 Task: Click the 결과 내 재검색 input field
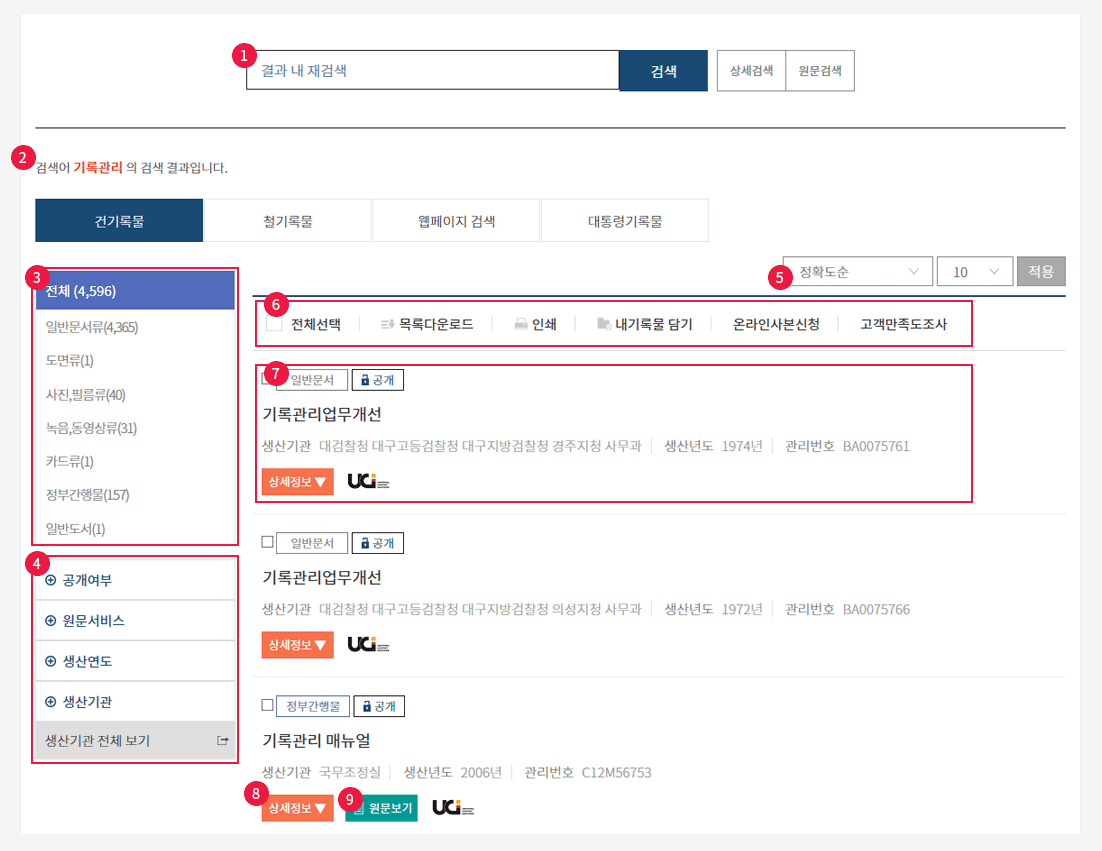[432, 71]
